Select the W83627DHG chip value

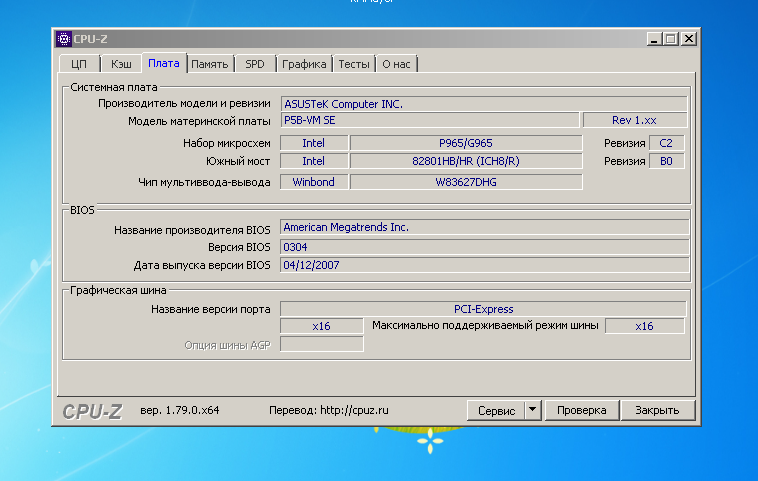(x=466, y=182)
